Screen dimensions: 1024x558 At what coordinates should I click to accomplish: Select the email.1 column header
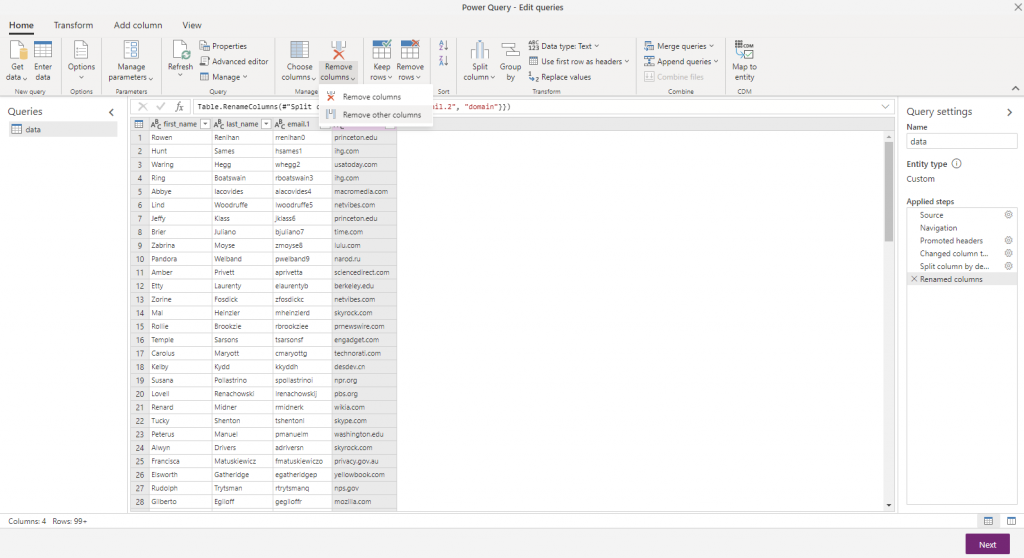298,123
